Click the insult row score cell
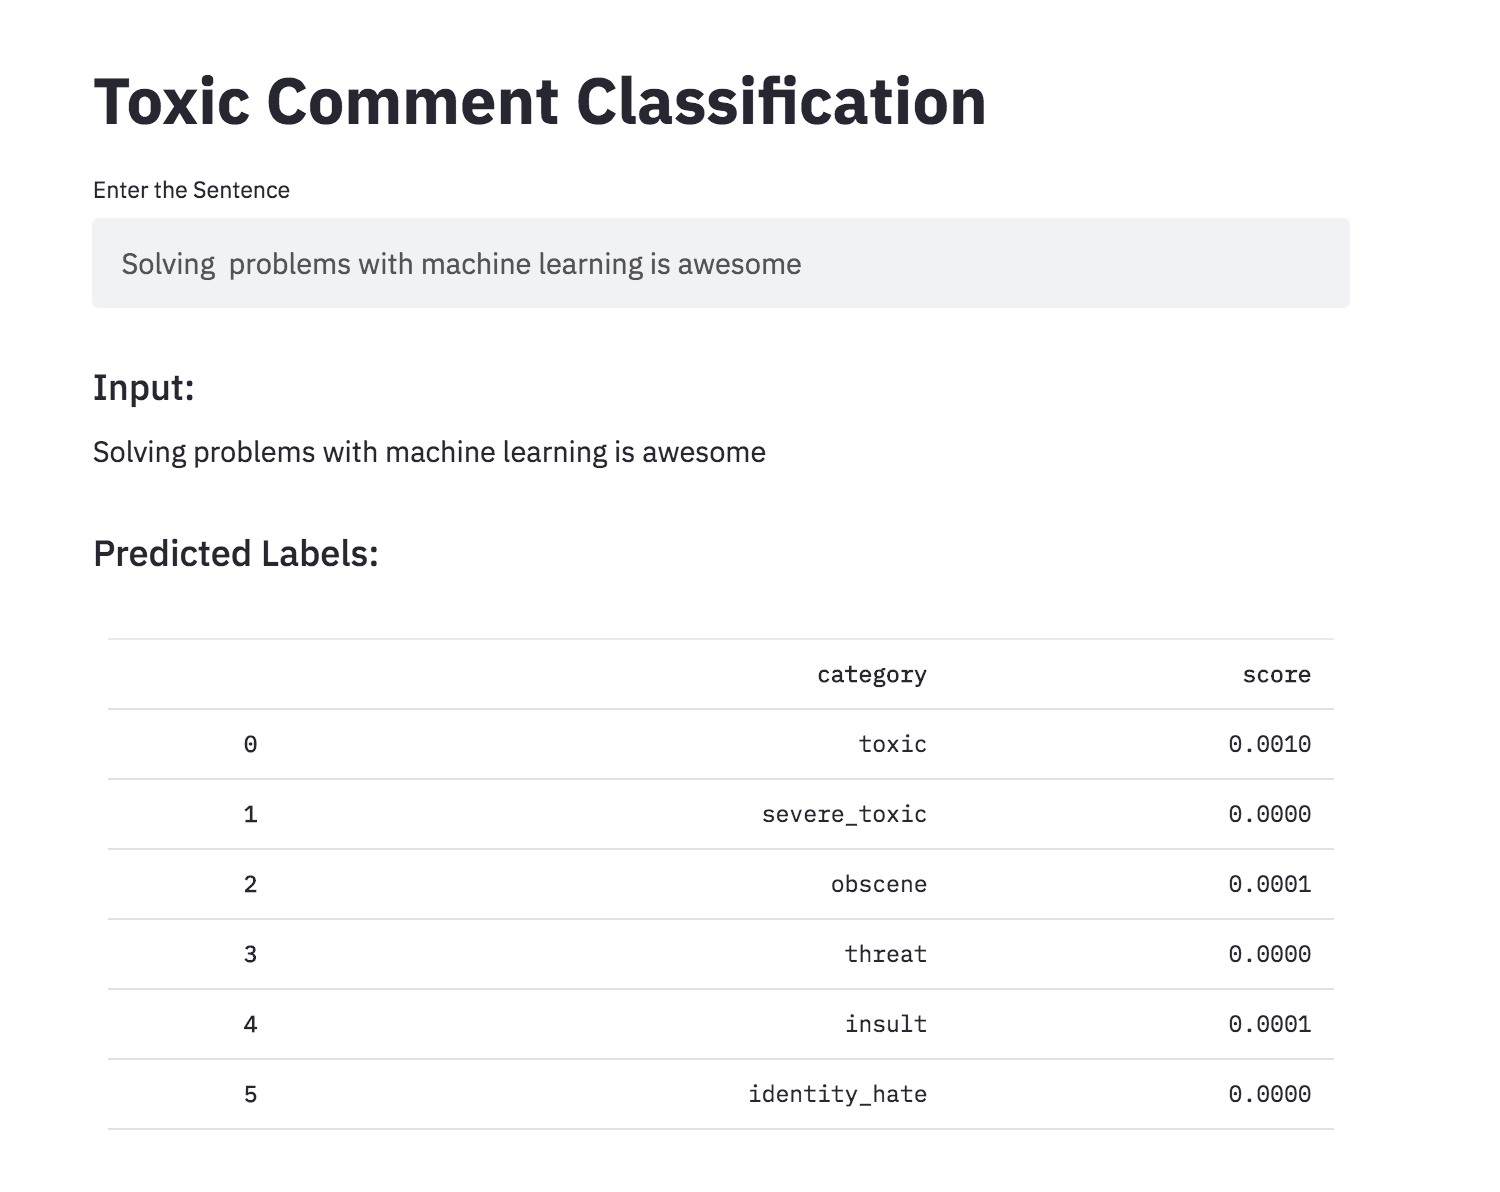The image size is (1500, 1192). (x=1269, y=1024)
